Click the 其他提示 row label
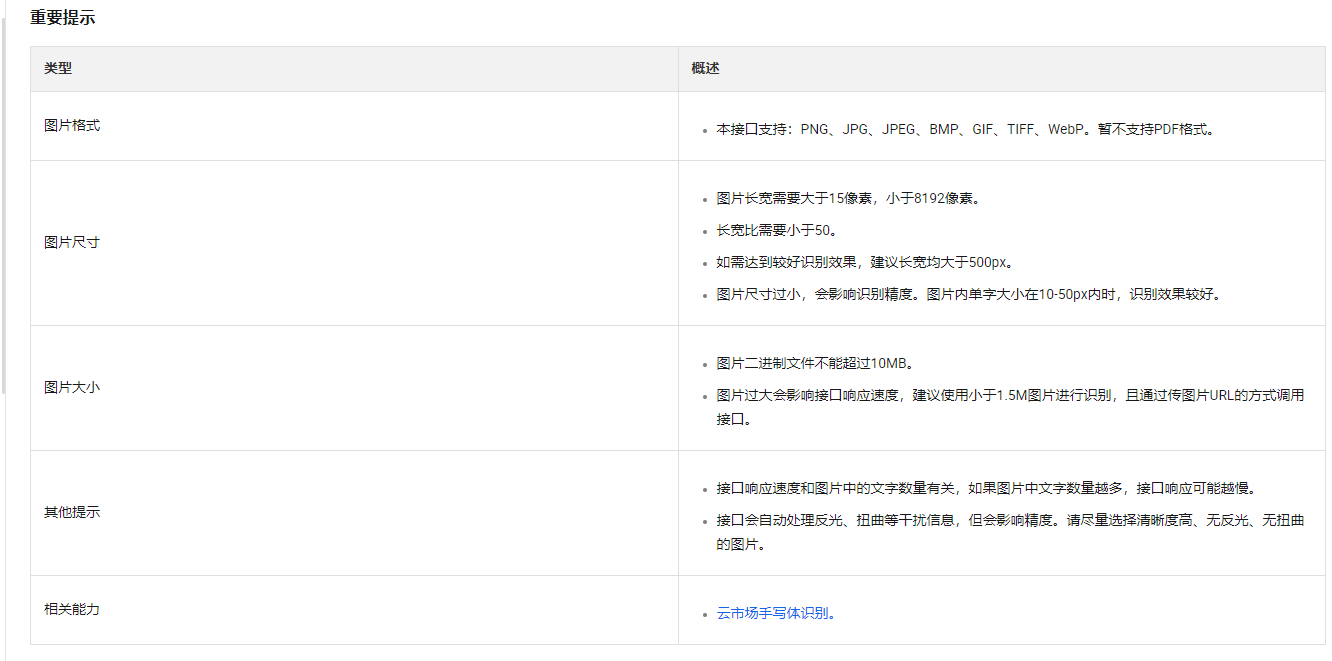1332x661 pixels. (72, 513)
